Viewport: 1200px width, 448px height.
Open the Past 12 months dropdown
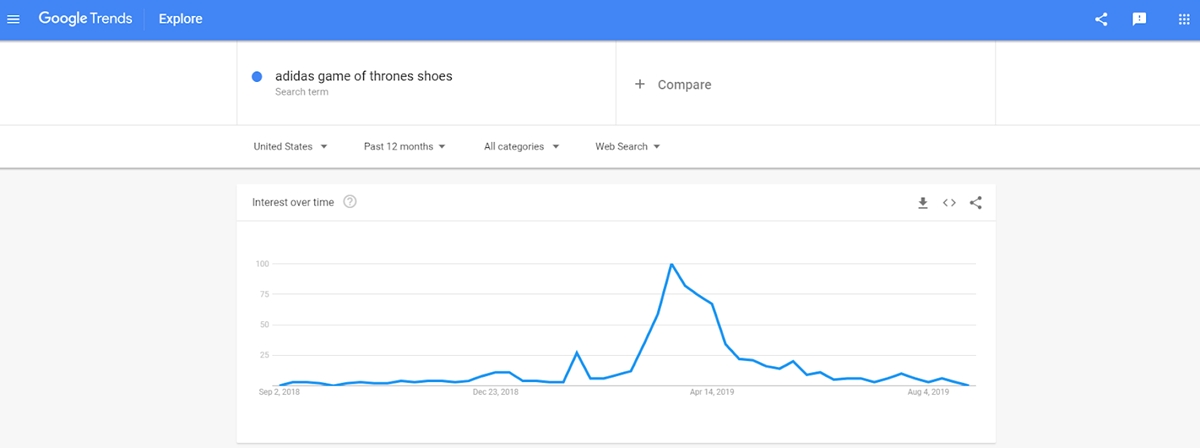coord(404,147)
